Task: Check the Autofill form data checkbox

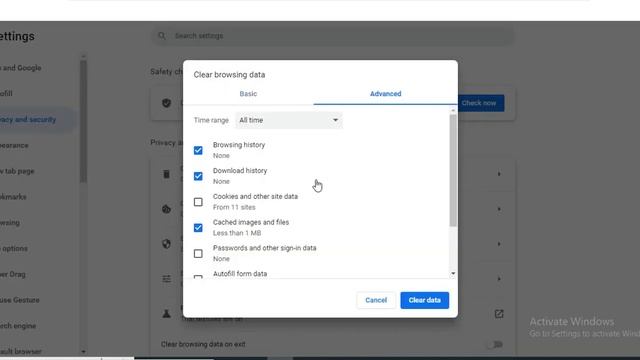Action: (198, 277)
